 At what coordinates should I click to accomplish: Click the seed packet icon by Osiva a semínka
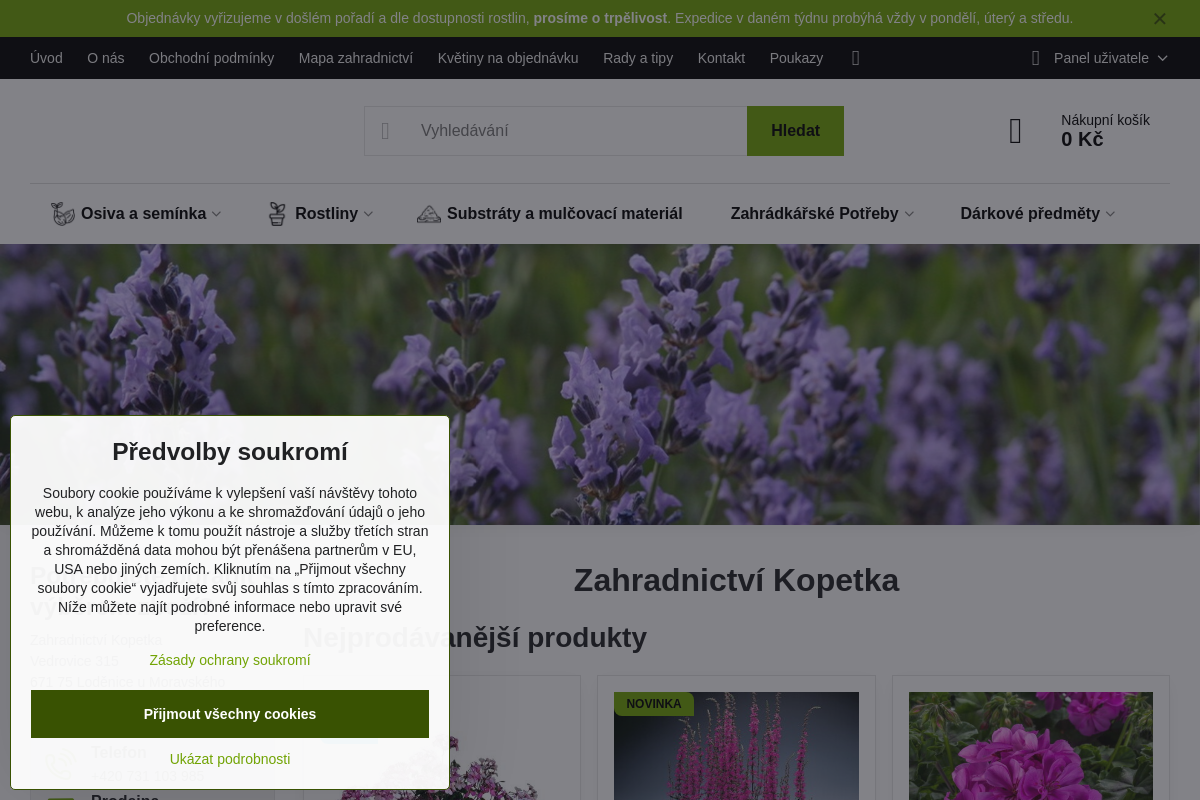coord(63,214)
